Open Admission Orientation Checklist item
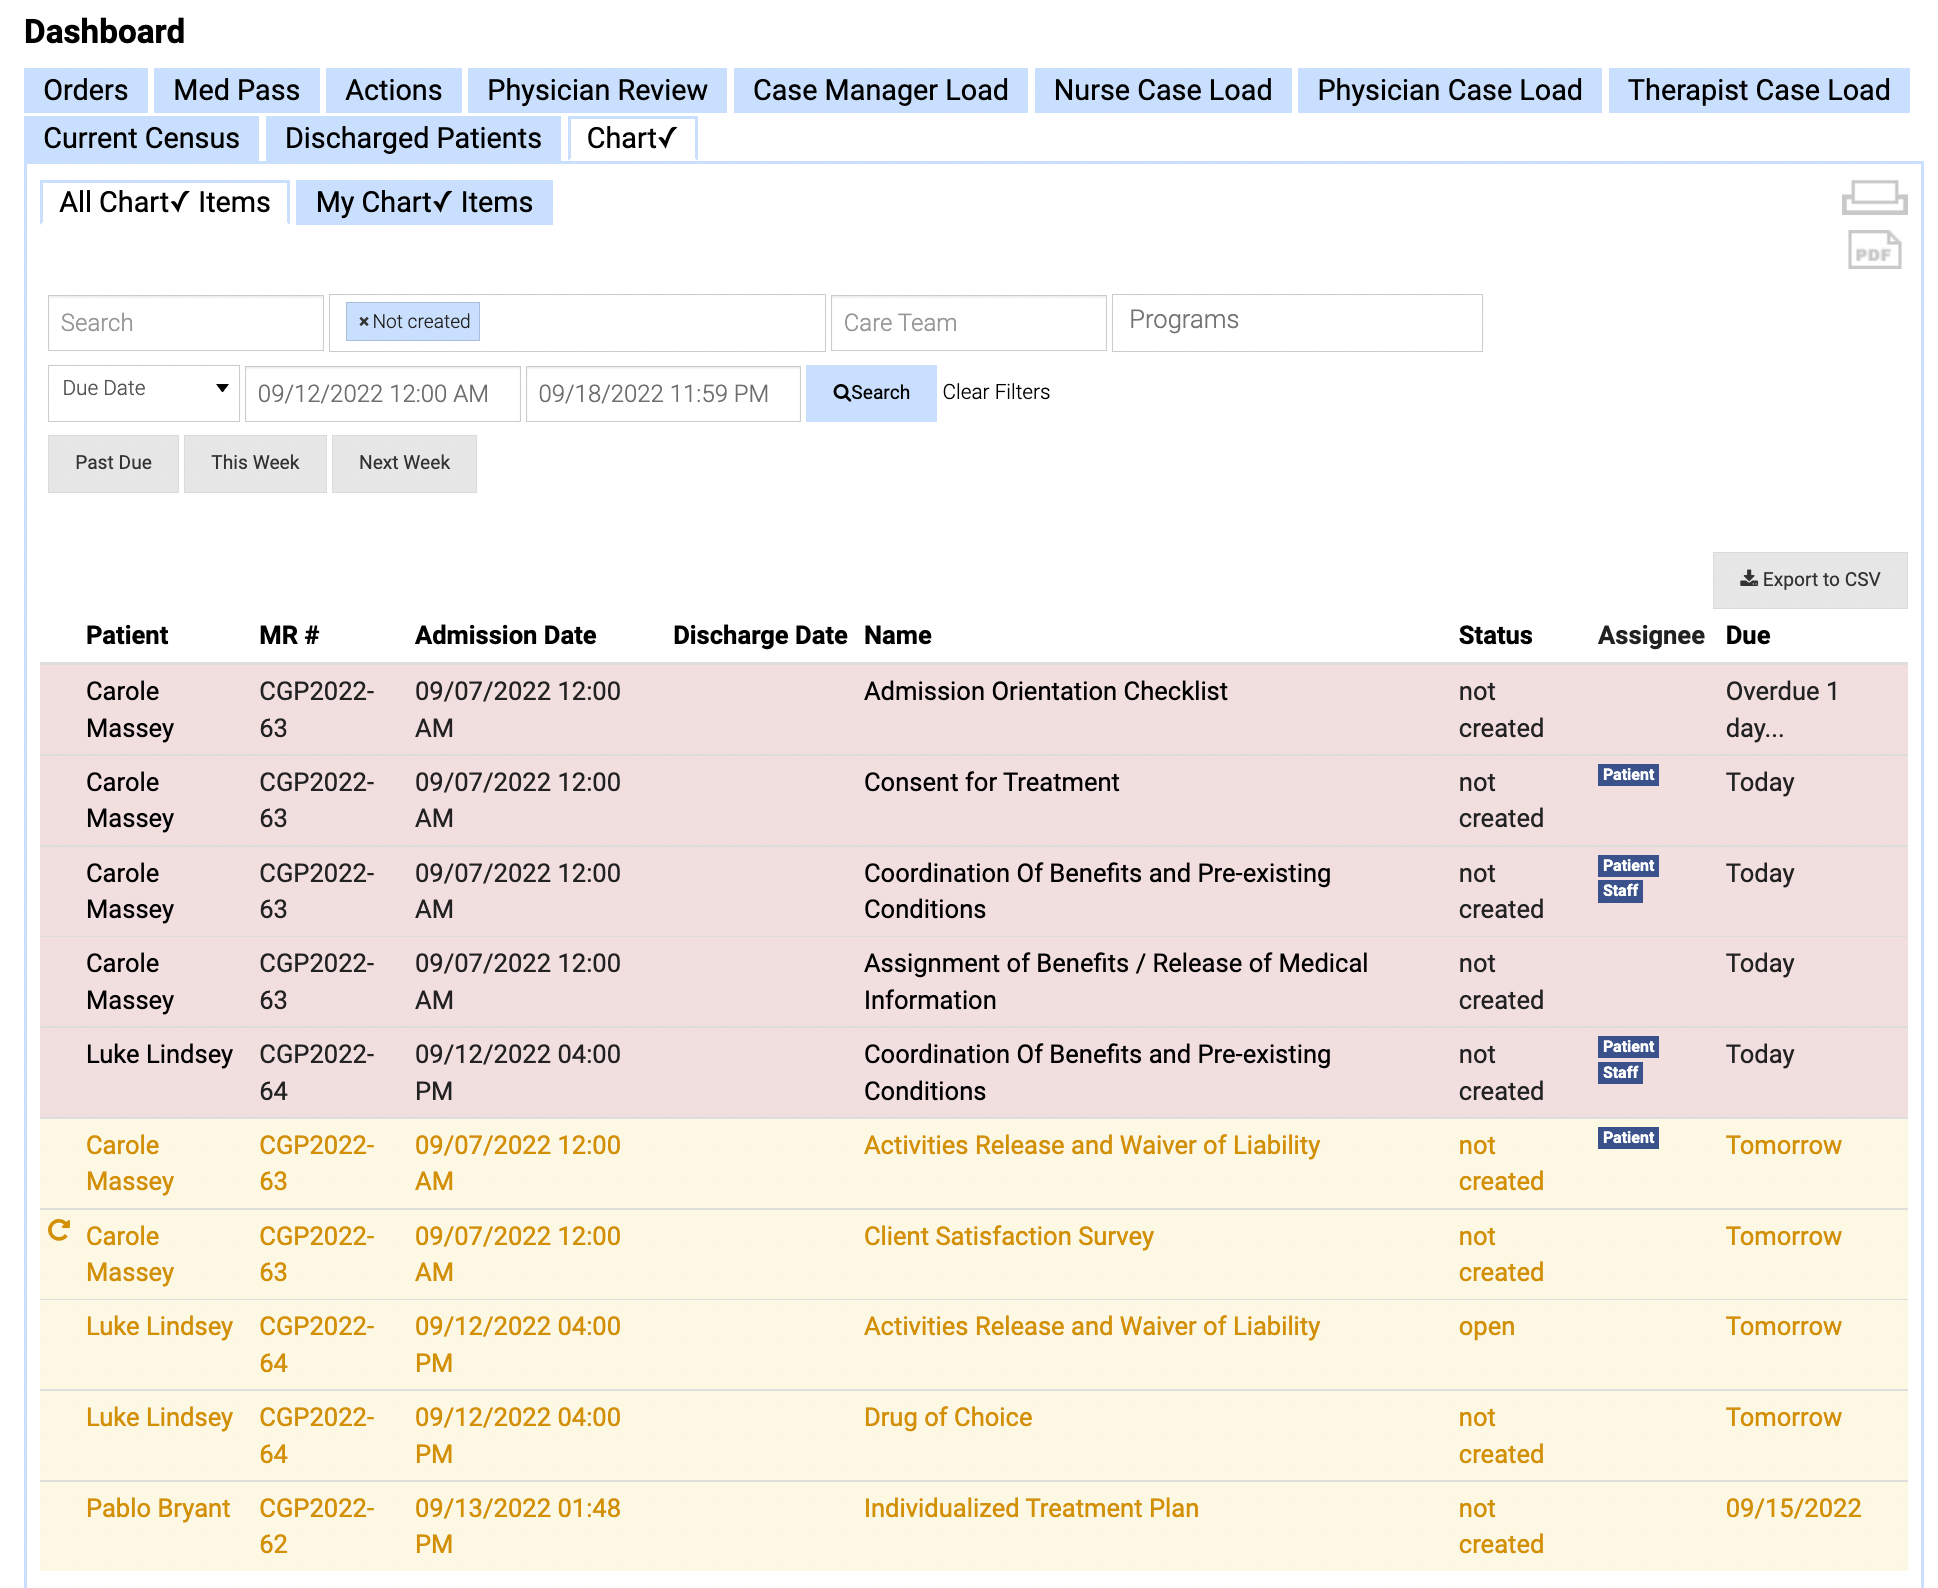This screenshot has height=1588, width=1938. (x=1045, y=691)
